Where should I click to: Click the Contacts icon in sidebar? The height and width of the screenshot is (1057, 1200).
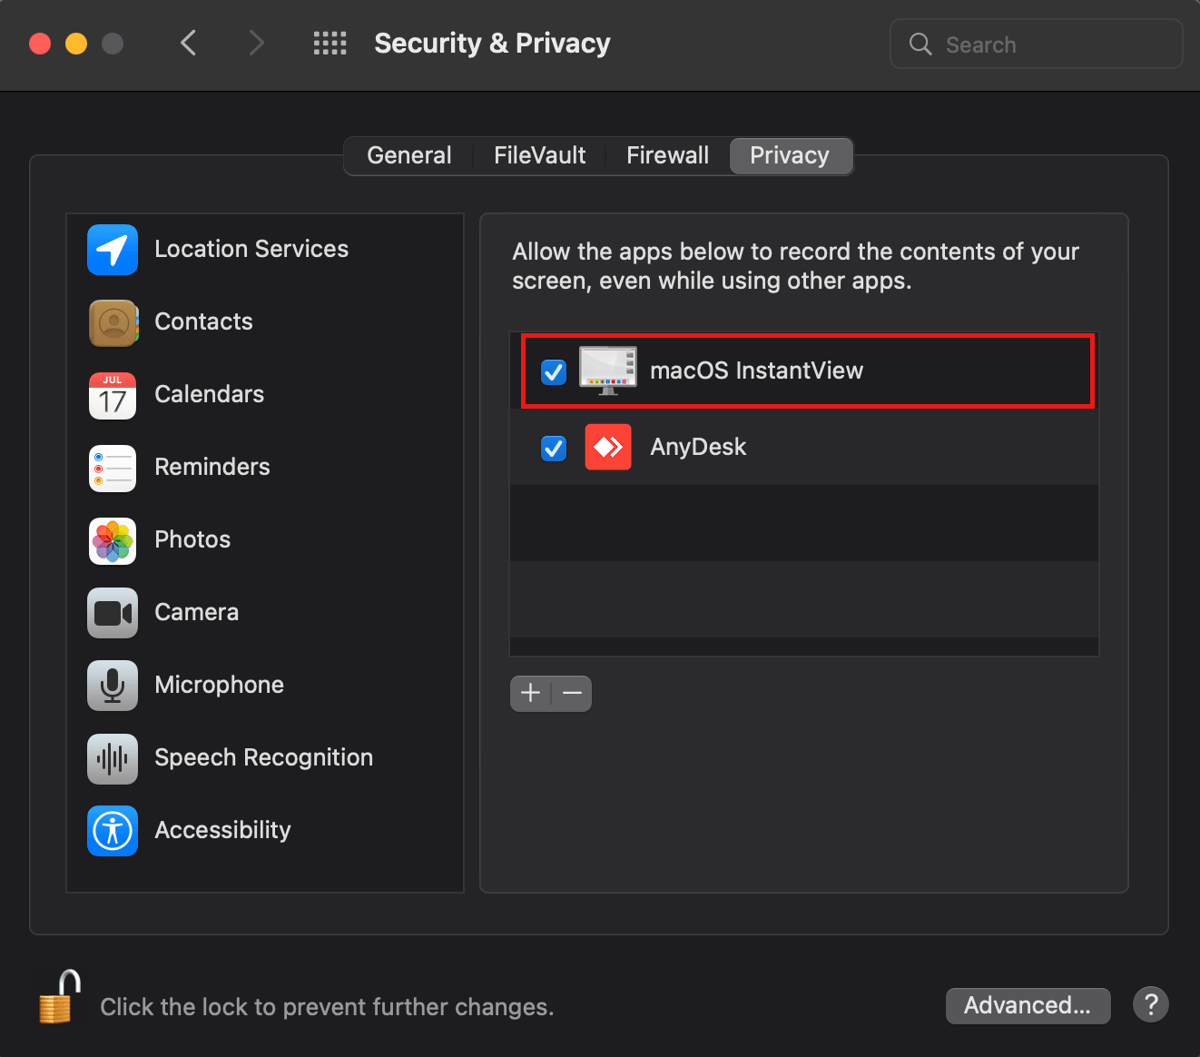[x=112, y=323]
